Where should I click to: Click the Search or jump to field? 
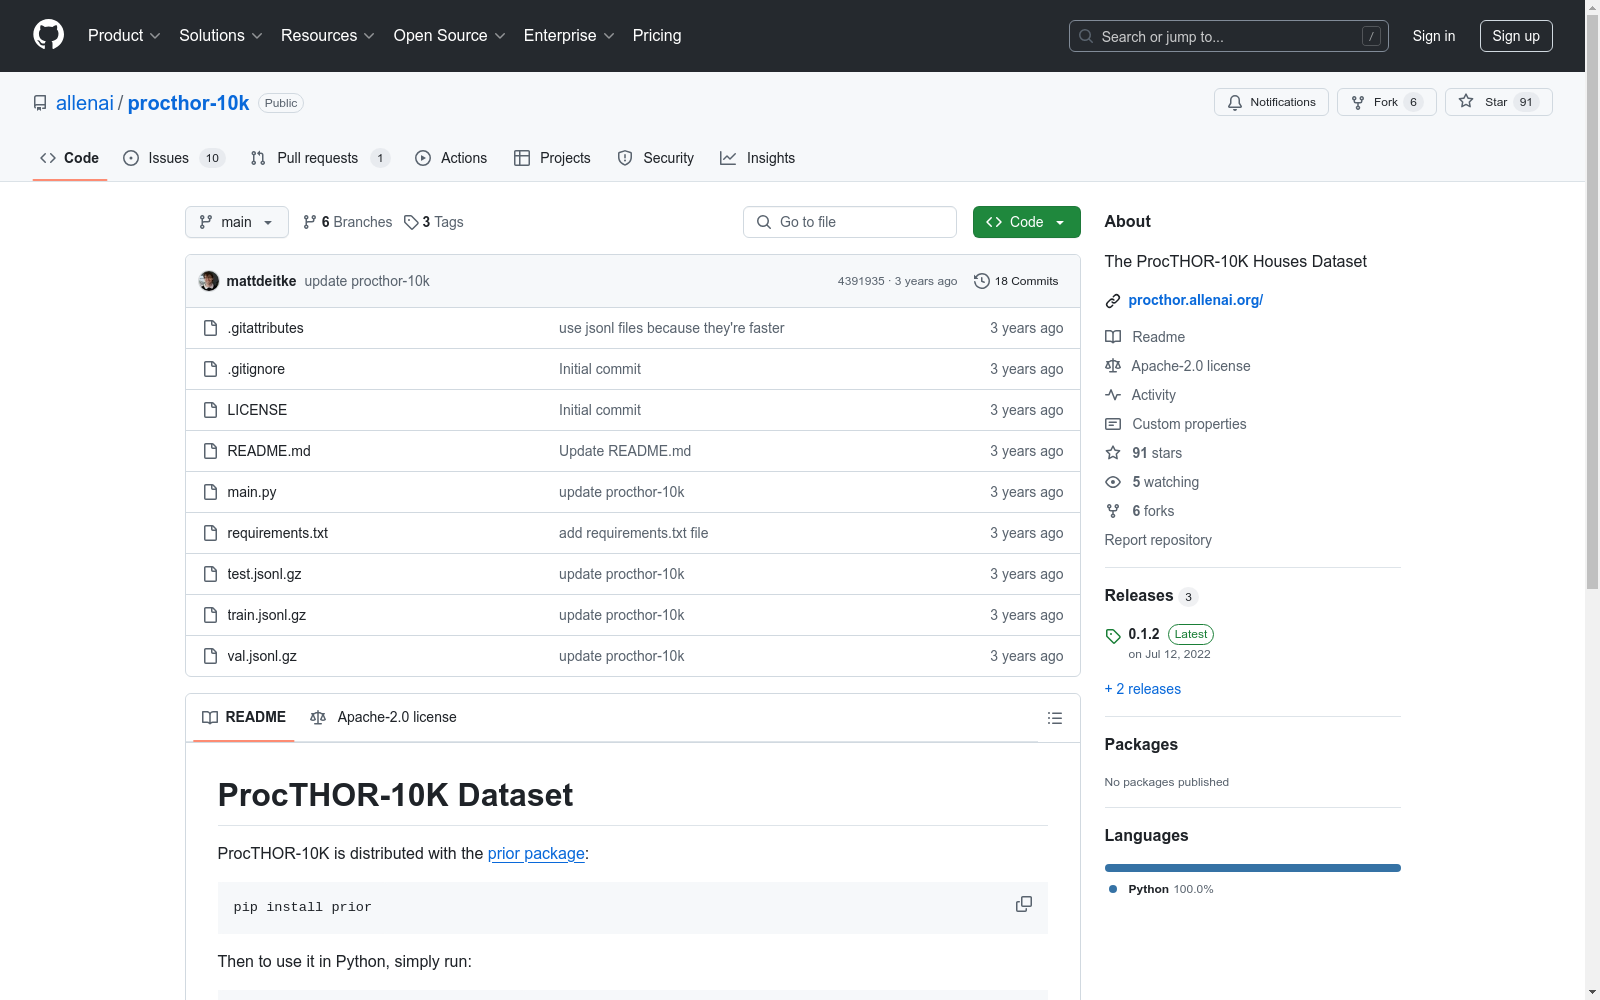coord(1229,36)
